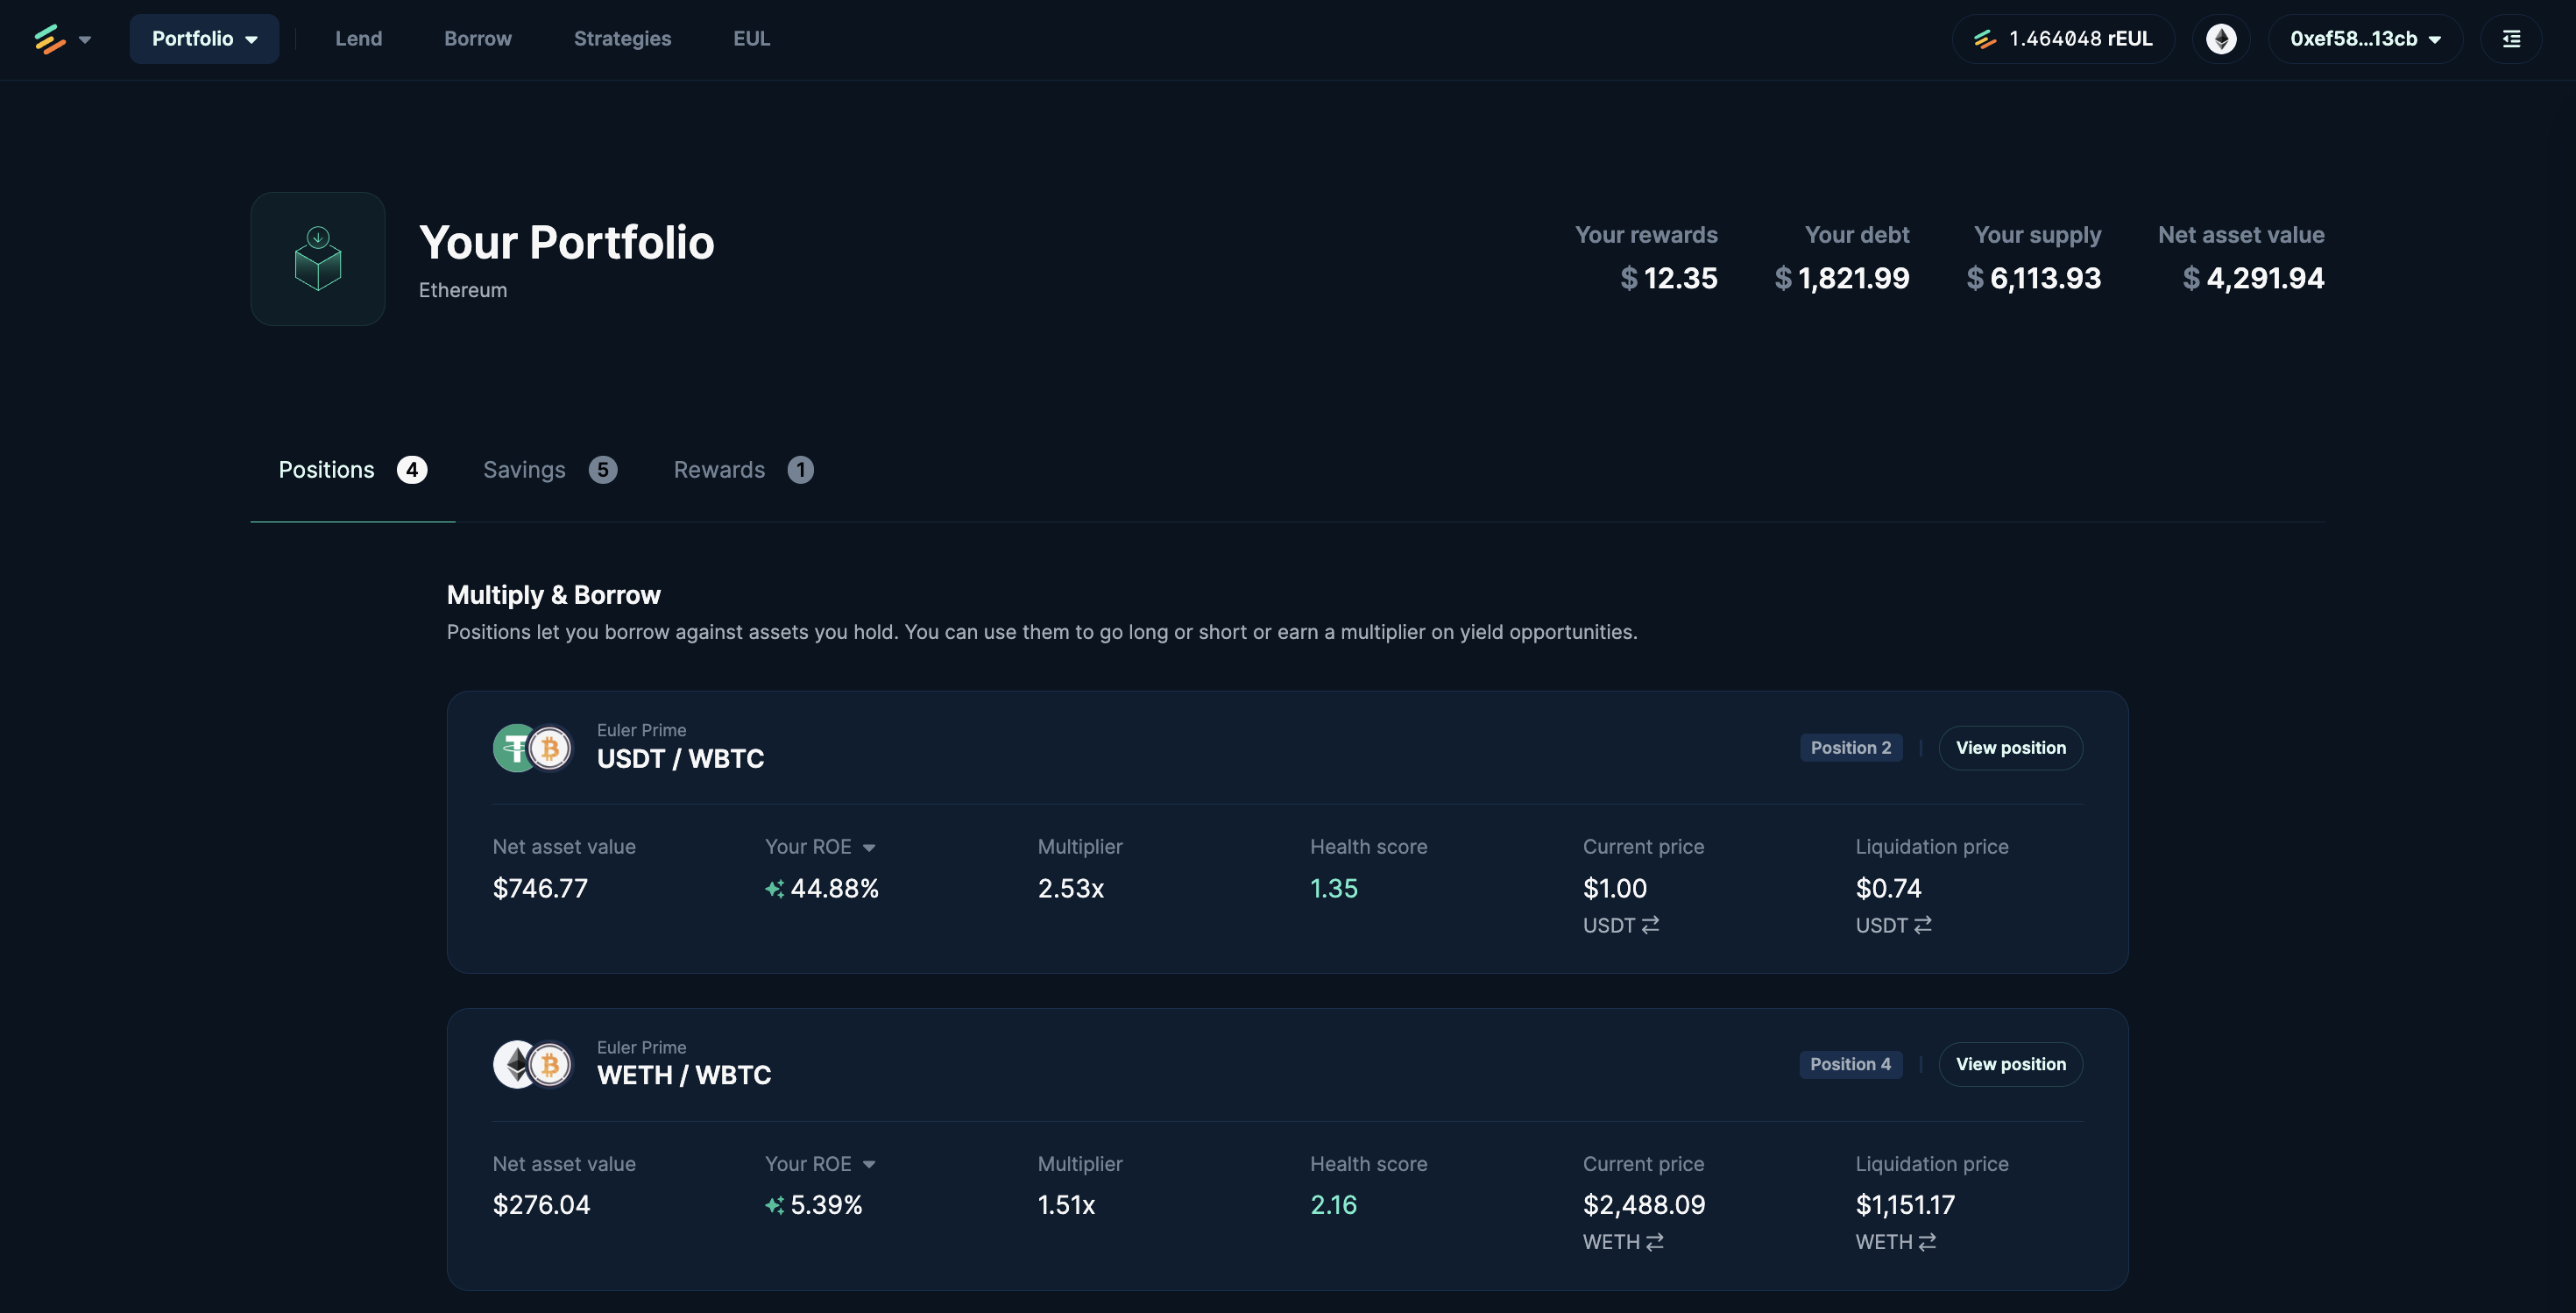The width and height of the screenshot is (2576, 1313).
Task: Select the Positions tab
Action: coord(353,470)
